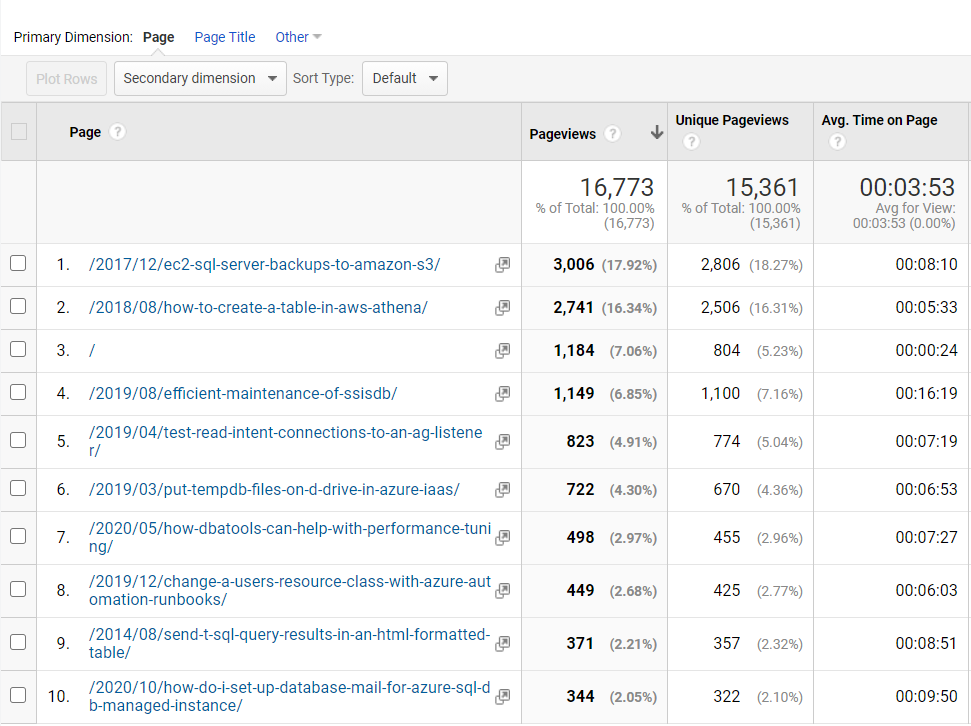The image size is (971, 726).
Task: Open help info for Unique Pageviews column
Action: (690, 142)
